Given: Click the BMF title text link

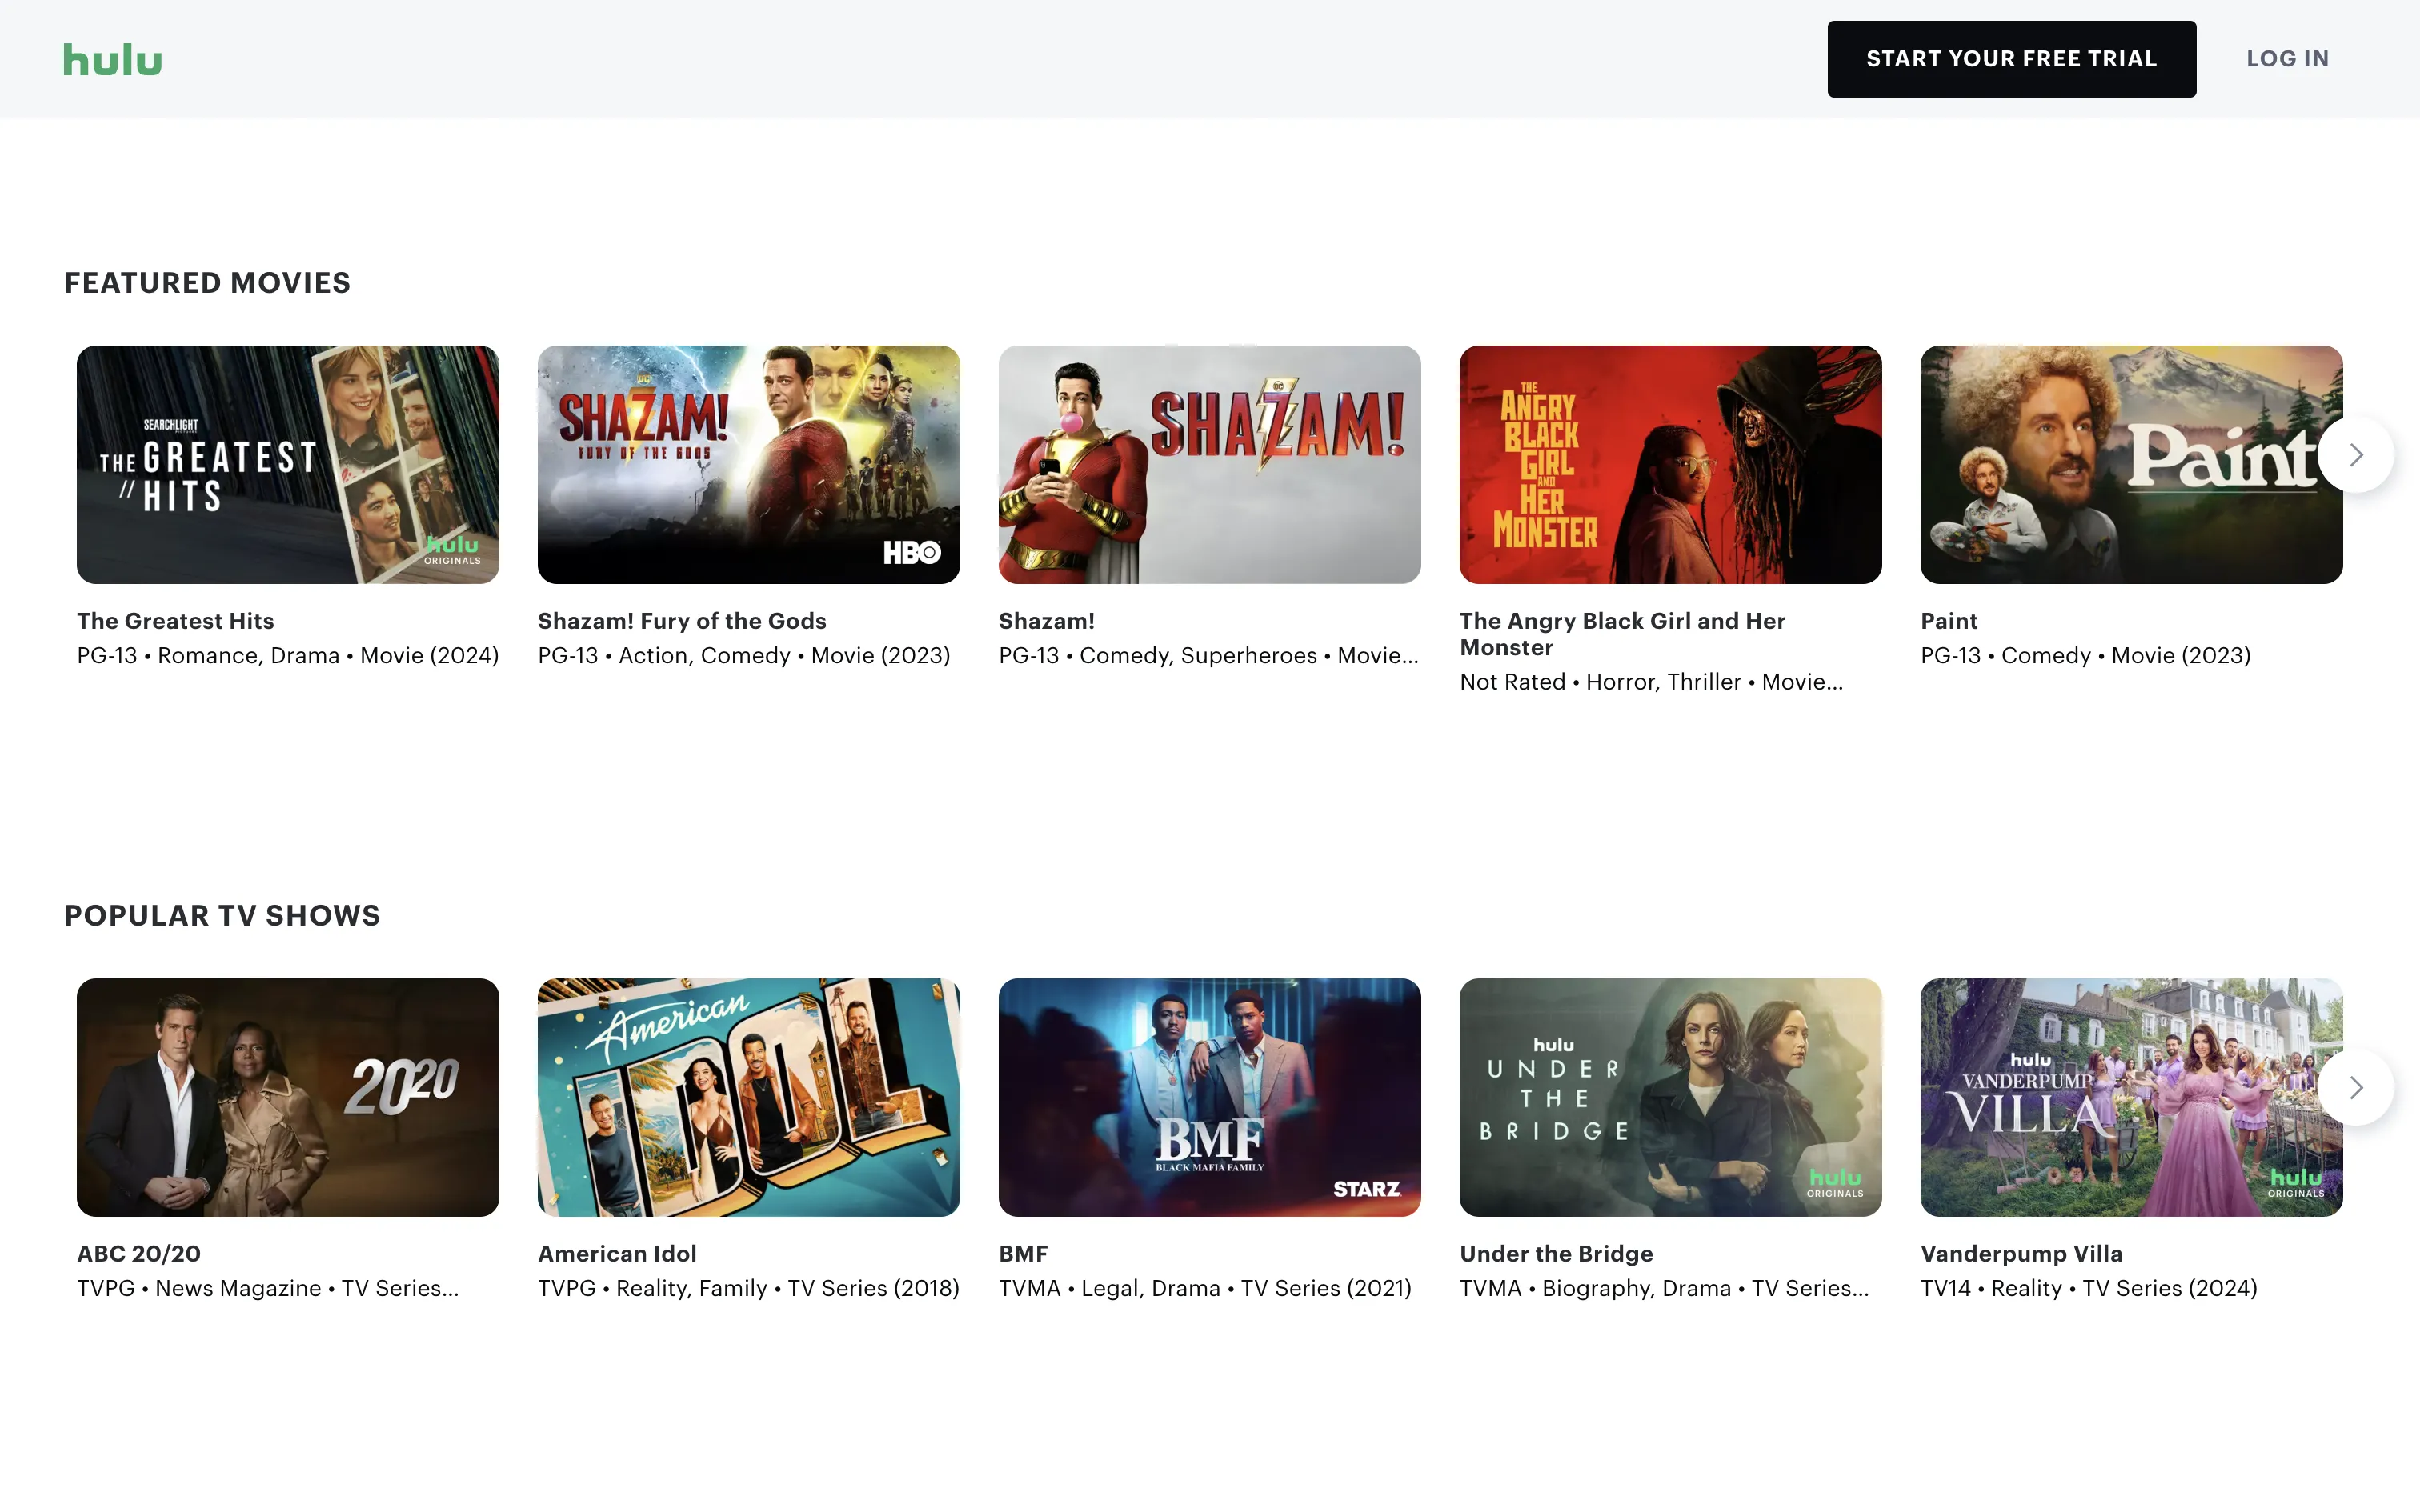Looking at the screenshot, I should (x=1023, y=1254).
